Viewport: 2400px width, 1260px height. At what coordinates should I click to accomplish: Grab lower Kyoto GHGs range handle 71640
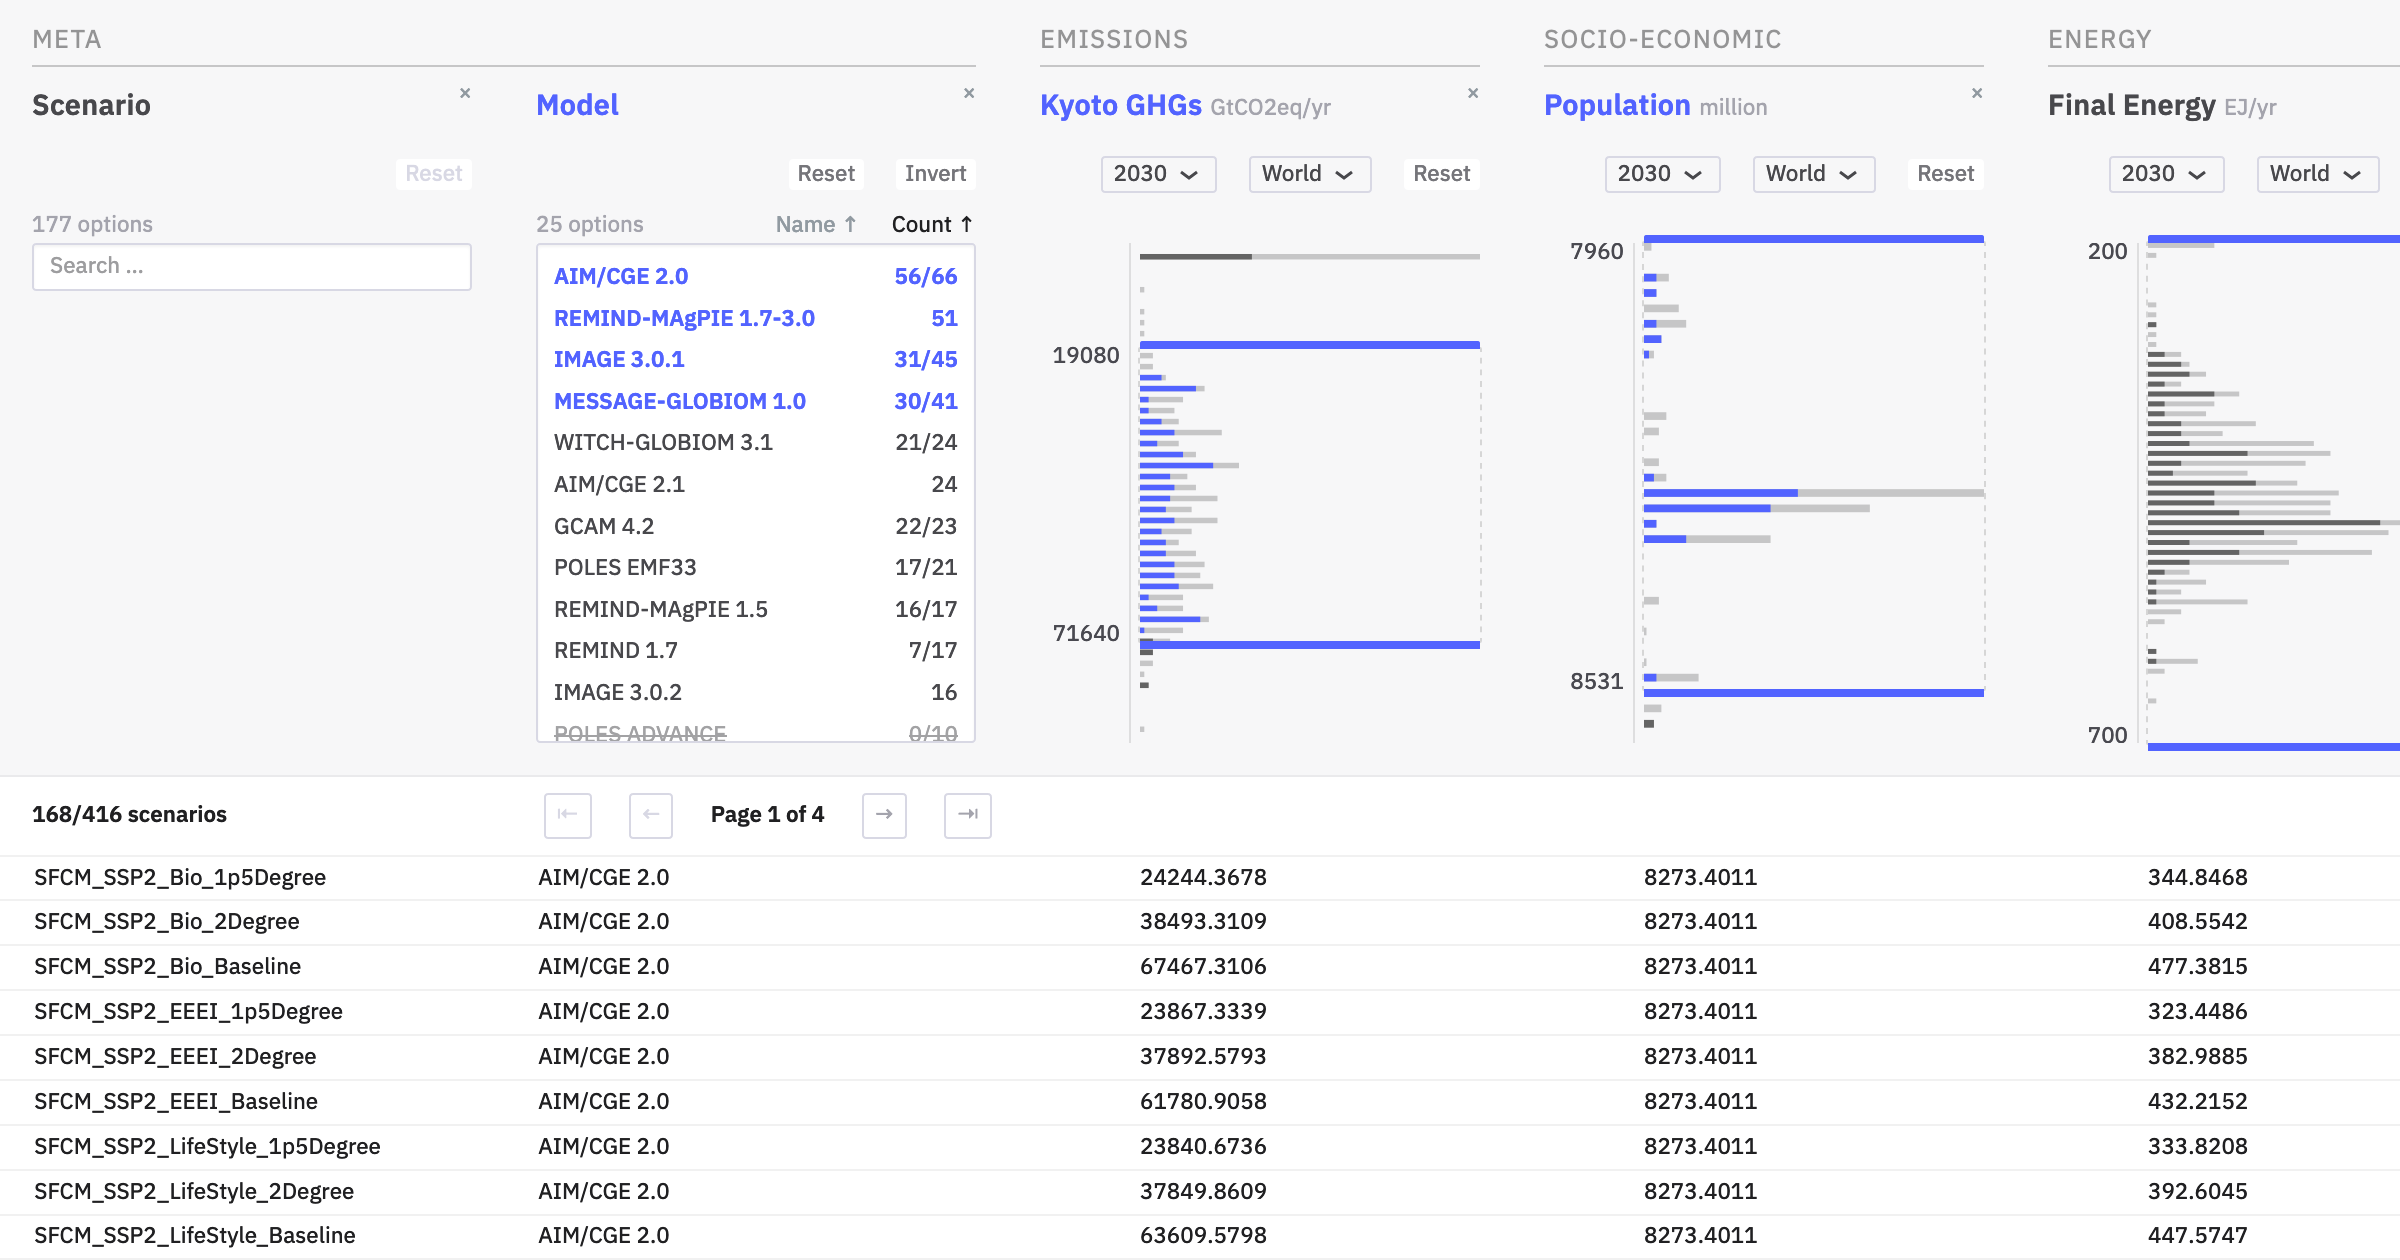[1310, 645]
